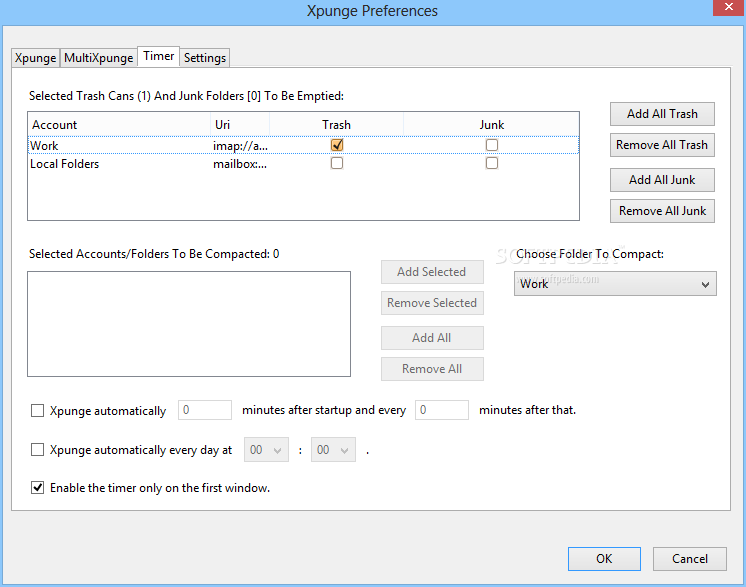Check Junk for the Work account
Image resolution: width=746 pixels, height=587 pixels.
click(491, 145)
